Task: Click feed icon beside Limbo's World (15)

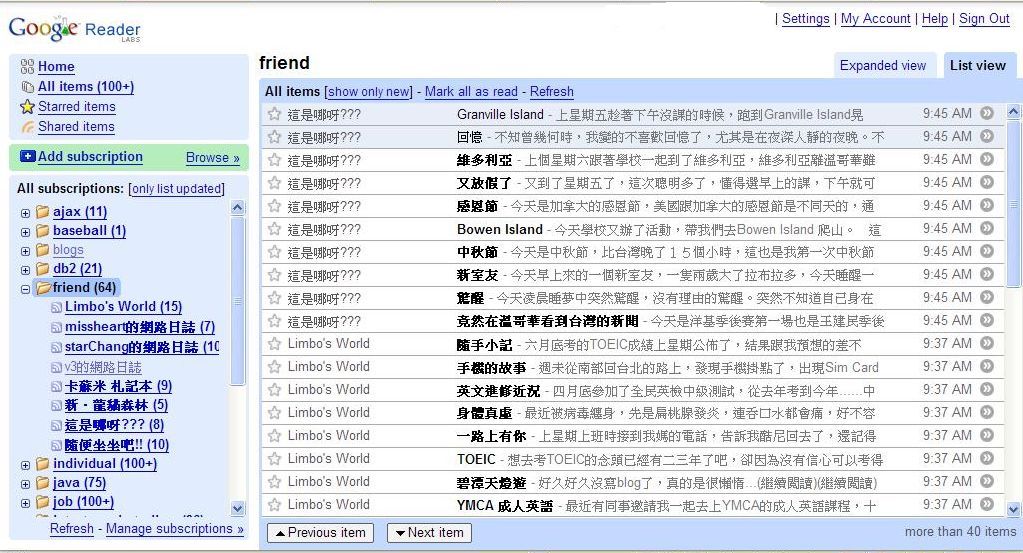Action: coord(57,307)
